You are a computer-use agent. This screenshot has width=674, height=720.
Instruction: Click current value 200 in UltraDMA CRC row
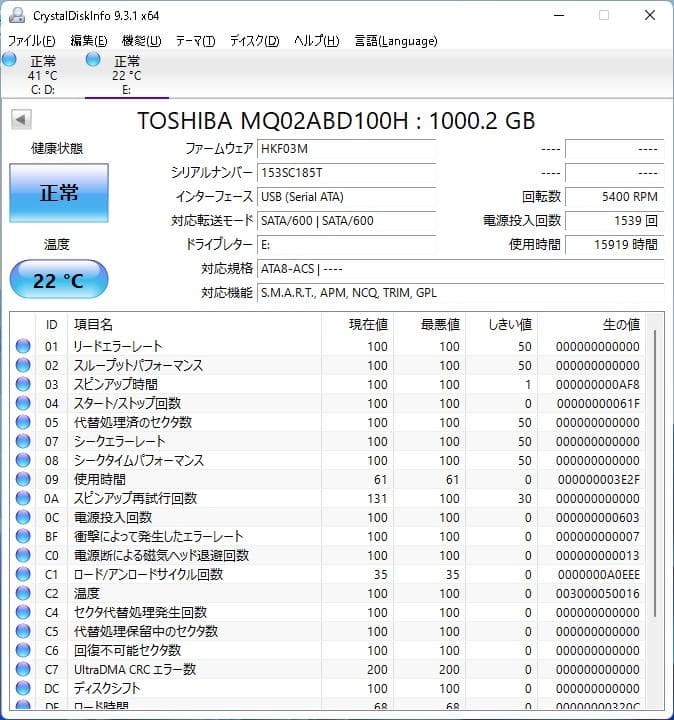[377, 669]
